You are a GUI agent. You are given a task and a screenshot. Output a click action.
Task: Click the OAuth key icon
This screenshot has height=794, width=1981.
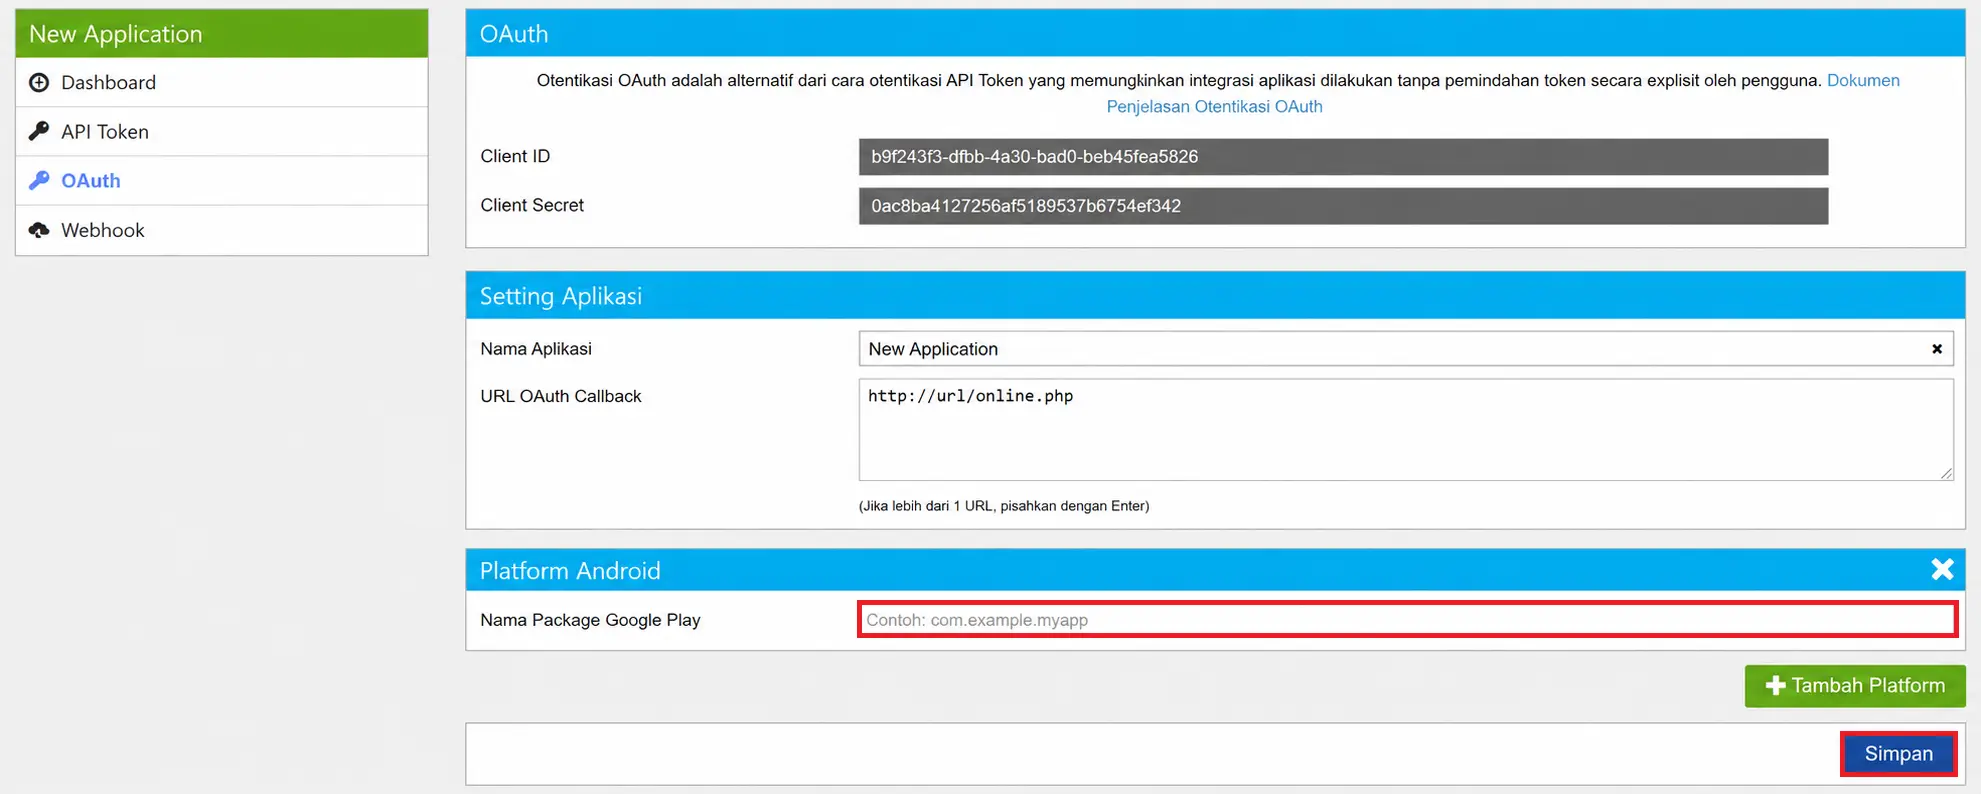(39, 180)
